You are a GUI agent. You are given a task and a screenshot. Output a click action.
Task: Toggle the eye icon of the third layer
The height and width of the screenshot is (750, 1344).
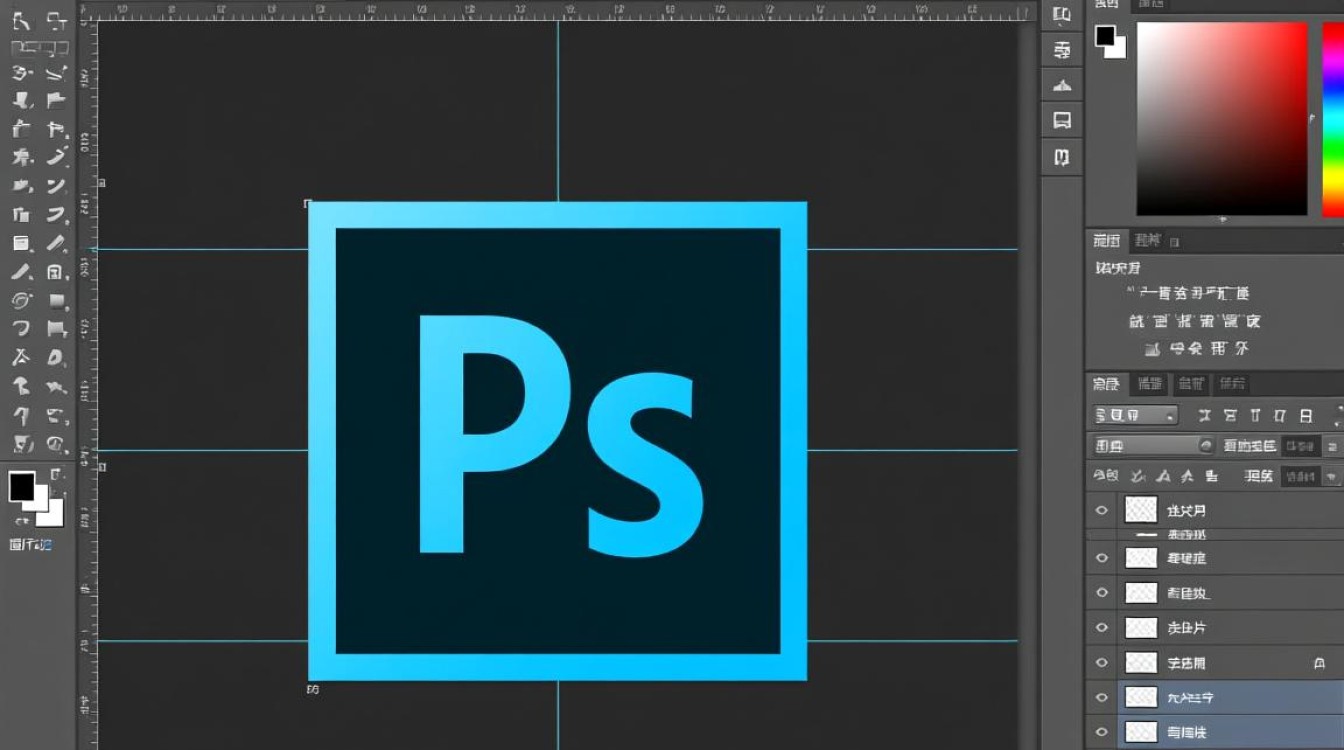tap(1102, 592)
